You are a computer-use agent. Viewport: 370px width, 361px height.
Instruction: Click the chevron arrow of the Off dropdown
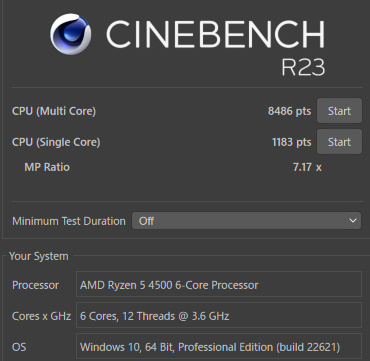click(353, 221)
